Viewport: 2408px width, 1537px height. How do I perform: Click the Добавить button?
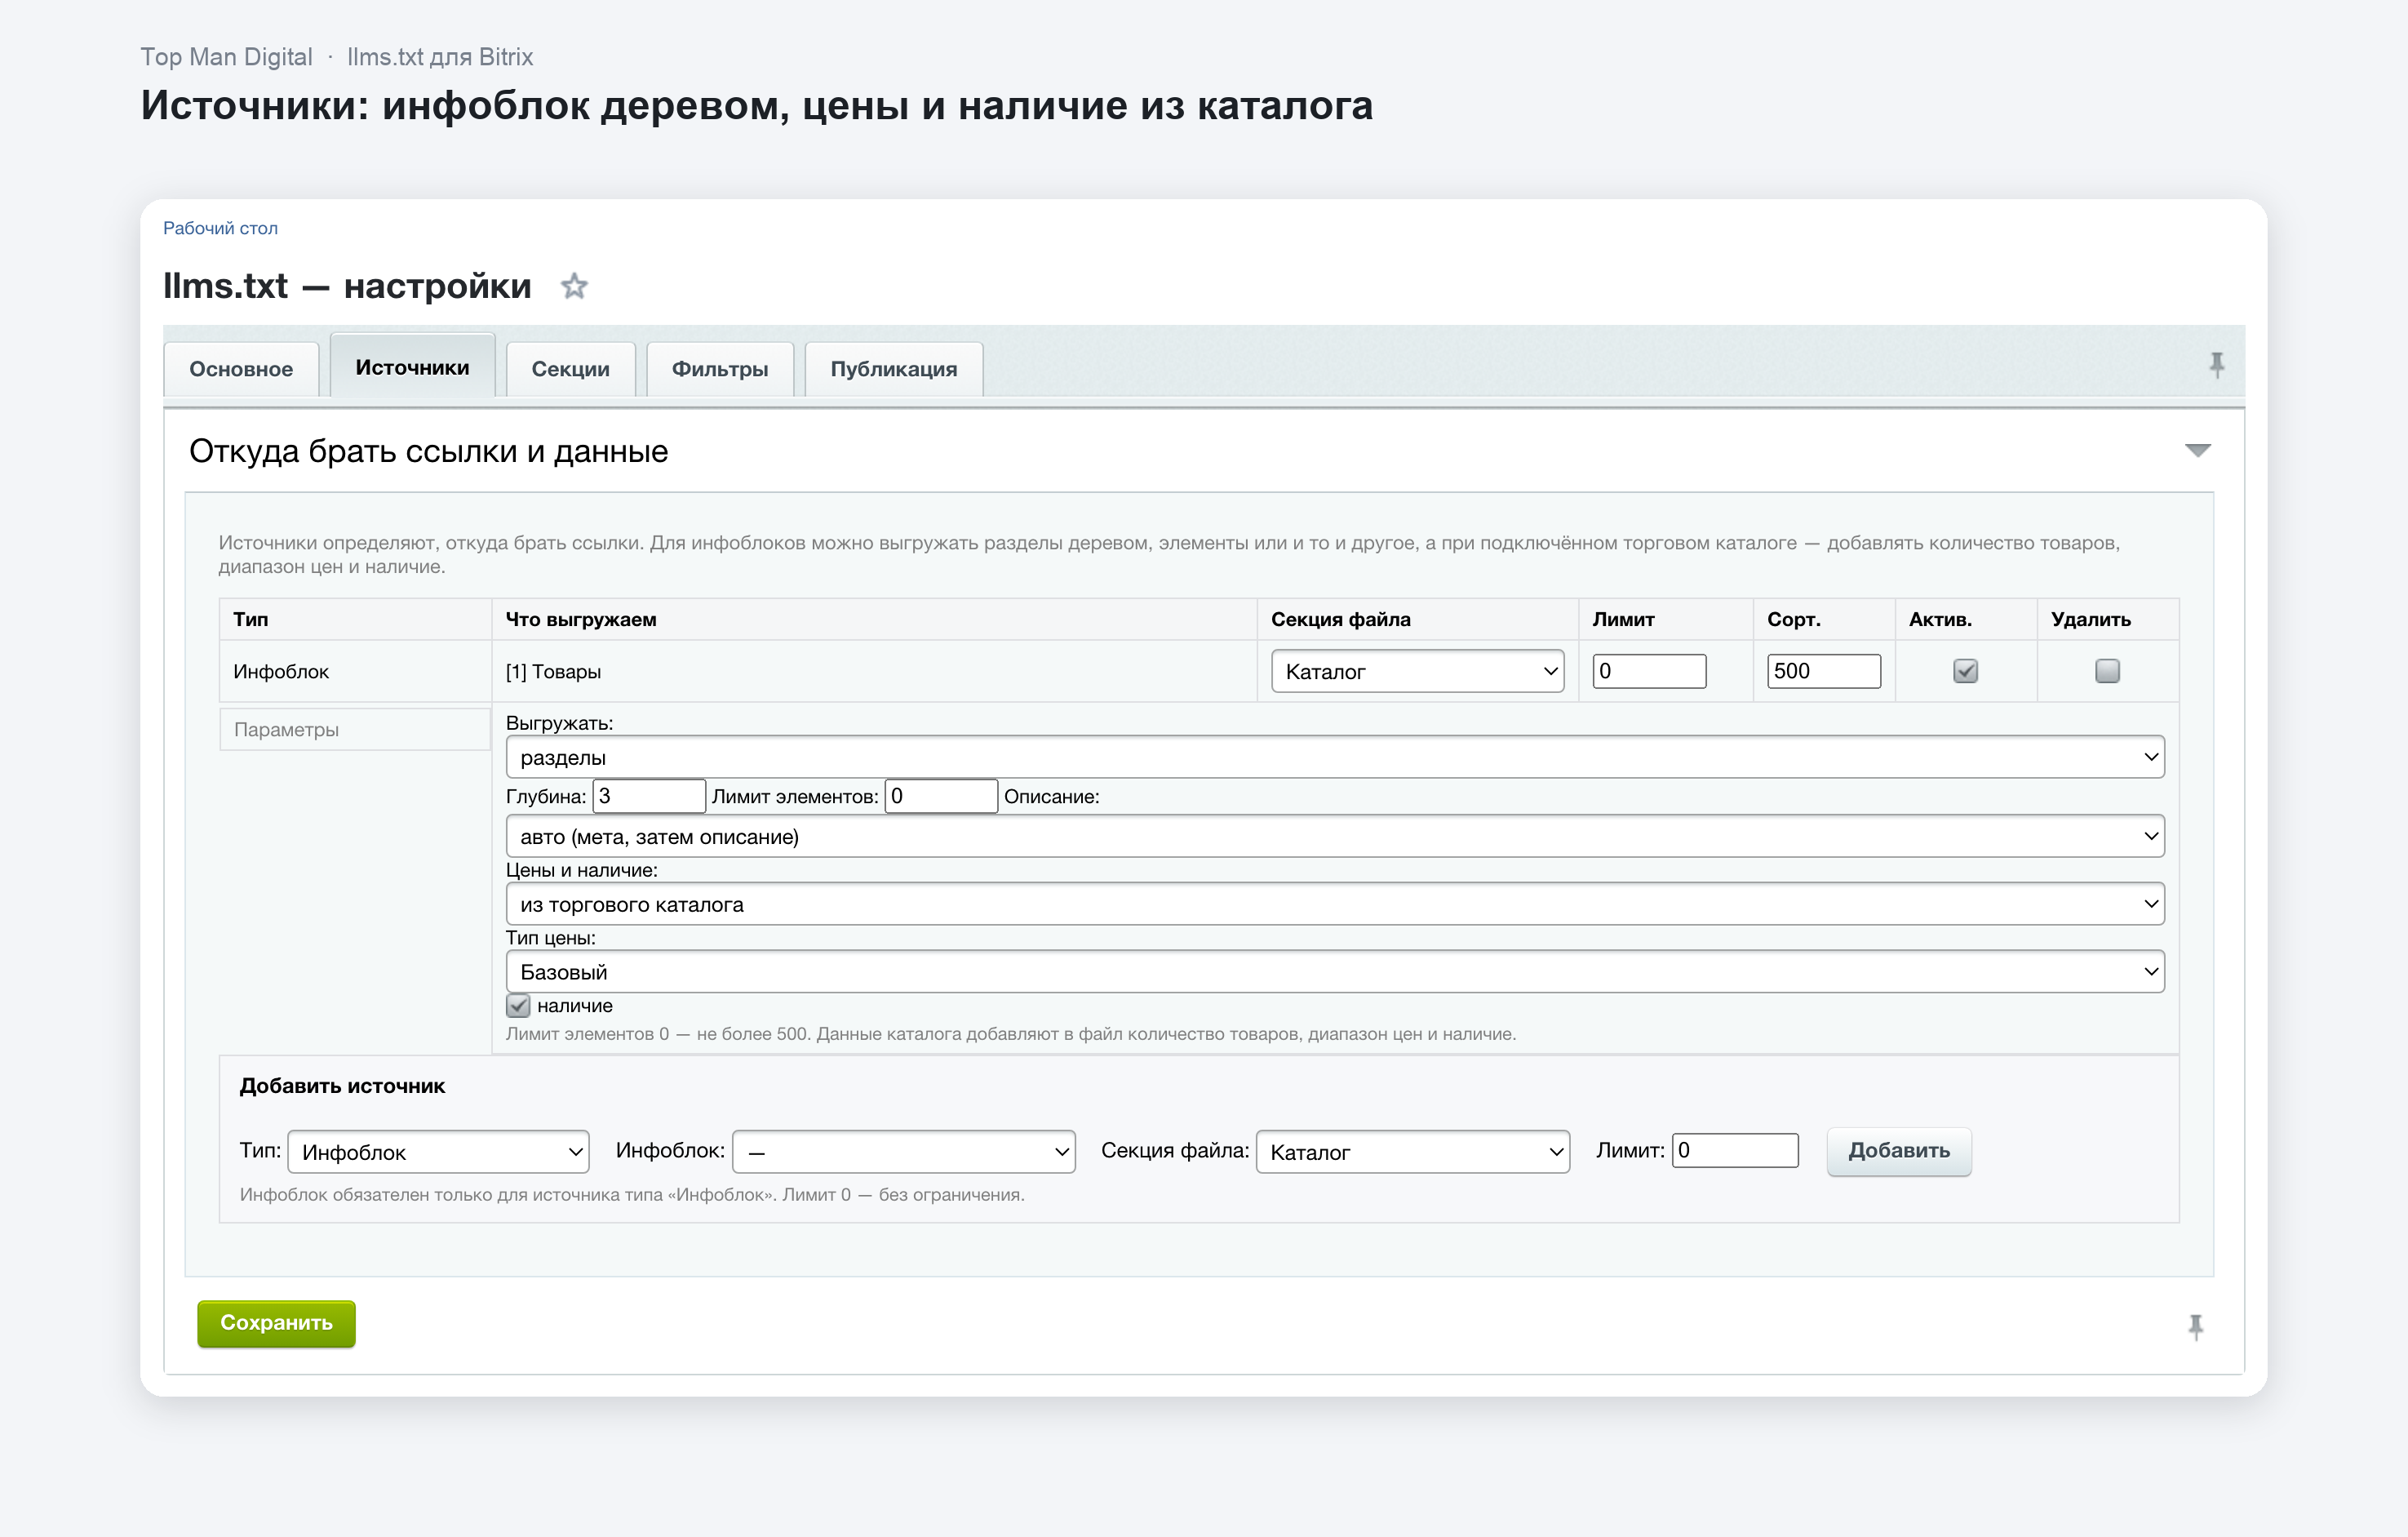pos(1899,1151)
